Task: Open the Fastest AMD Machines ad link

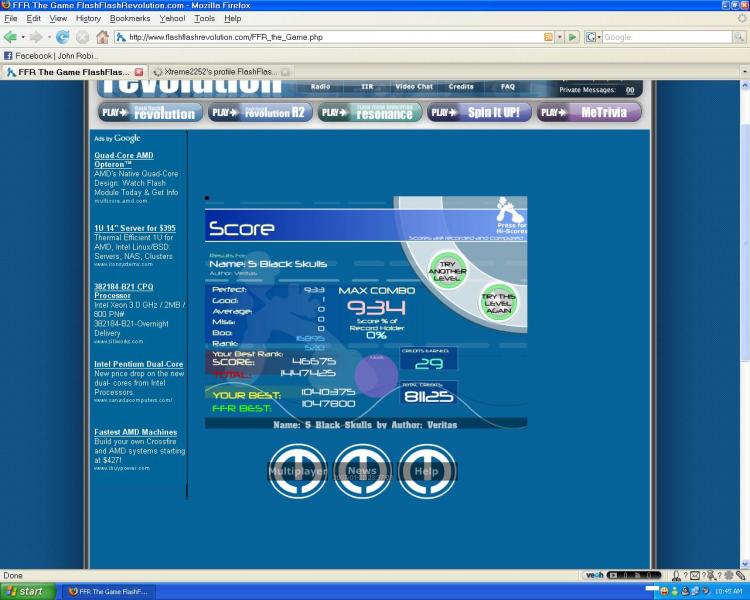Action: coord(136,432)
